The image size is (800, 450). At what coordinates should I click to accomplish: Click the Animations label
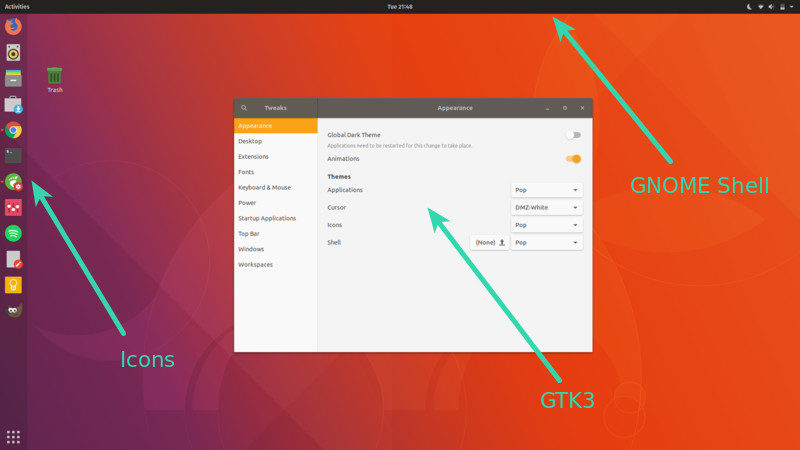[x=343, y=159]
